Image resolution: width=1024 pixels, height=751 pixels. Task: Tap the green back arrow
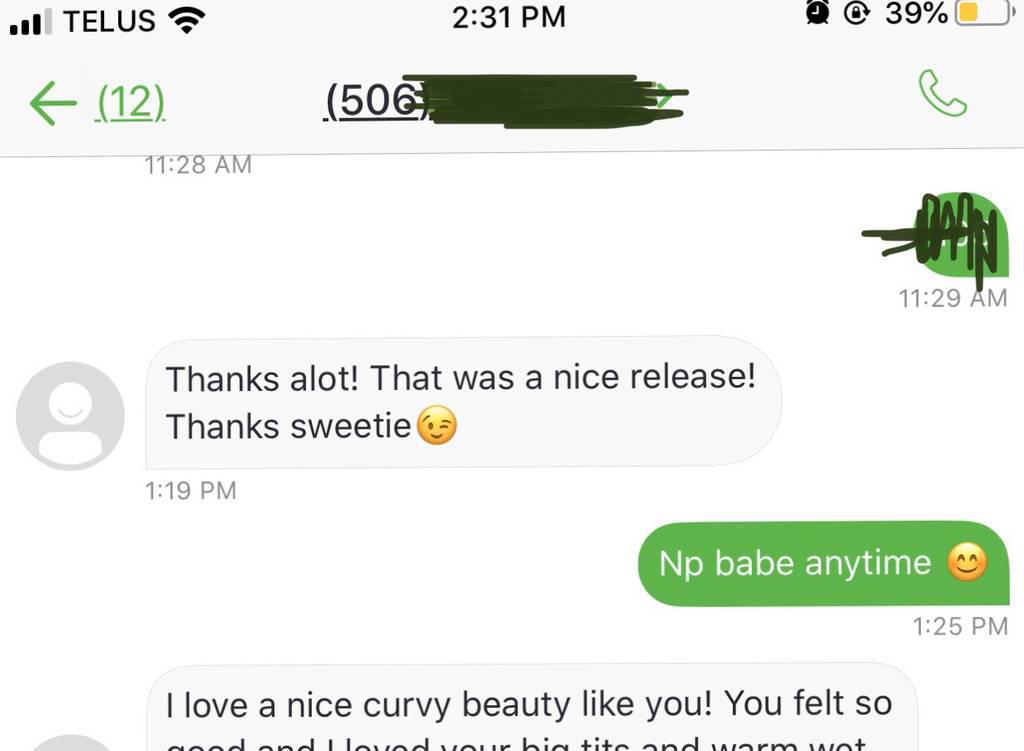[x=53, y=103]
